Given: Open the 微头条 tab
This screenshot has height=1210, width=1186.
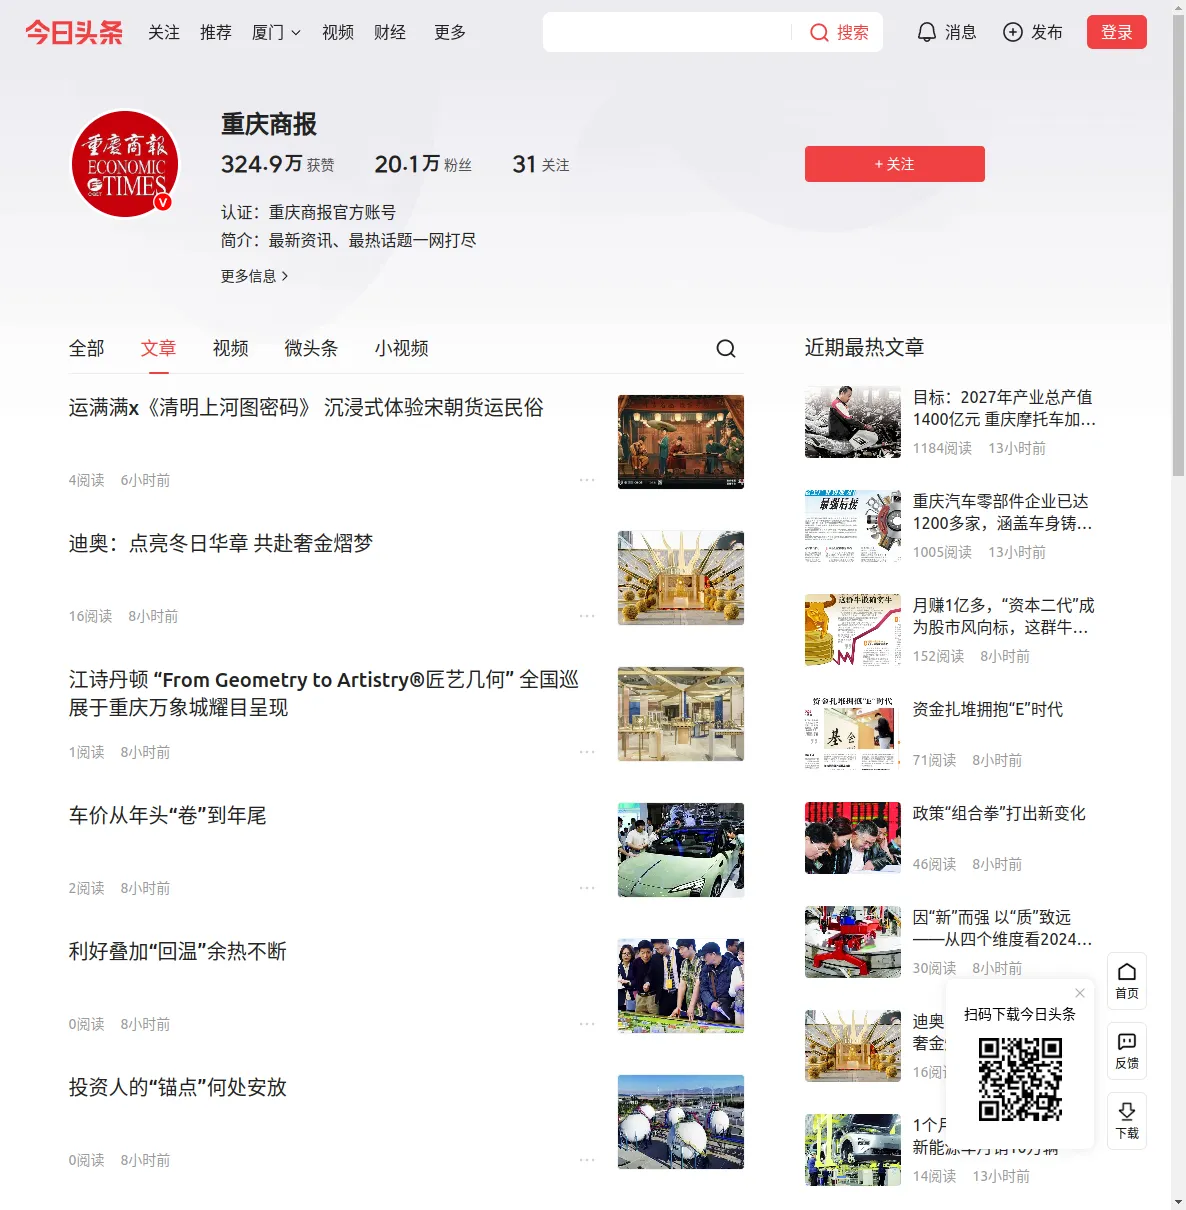Looking at the screenshot, I should (x=312, y=348).
